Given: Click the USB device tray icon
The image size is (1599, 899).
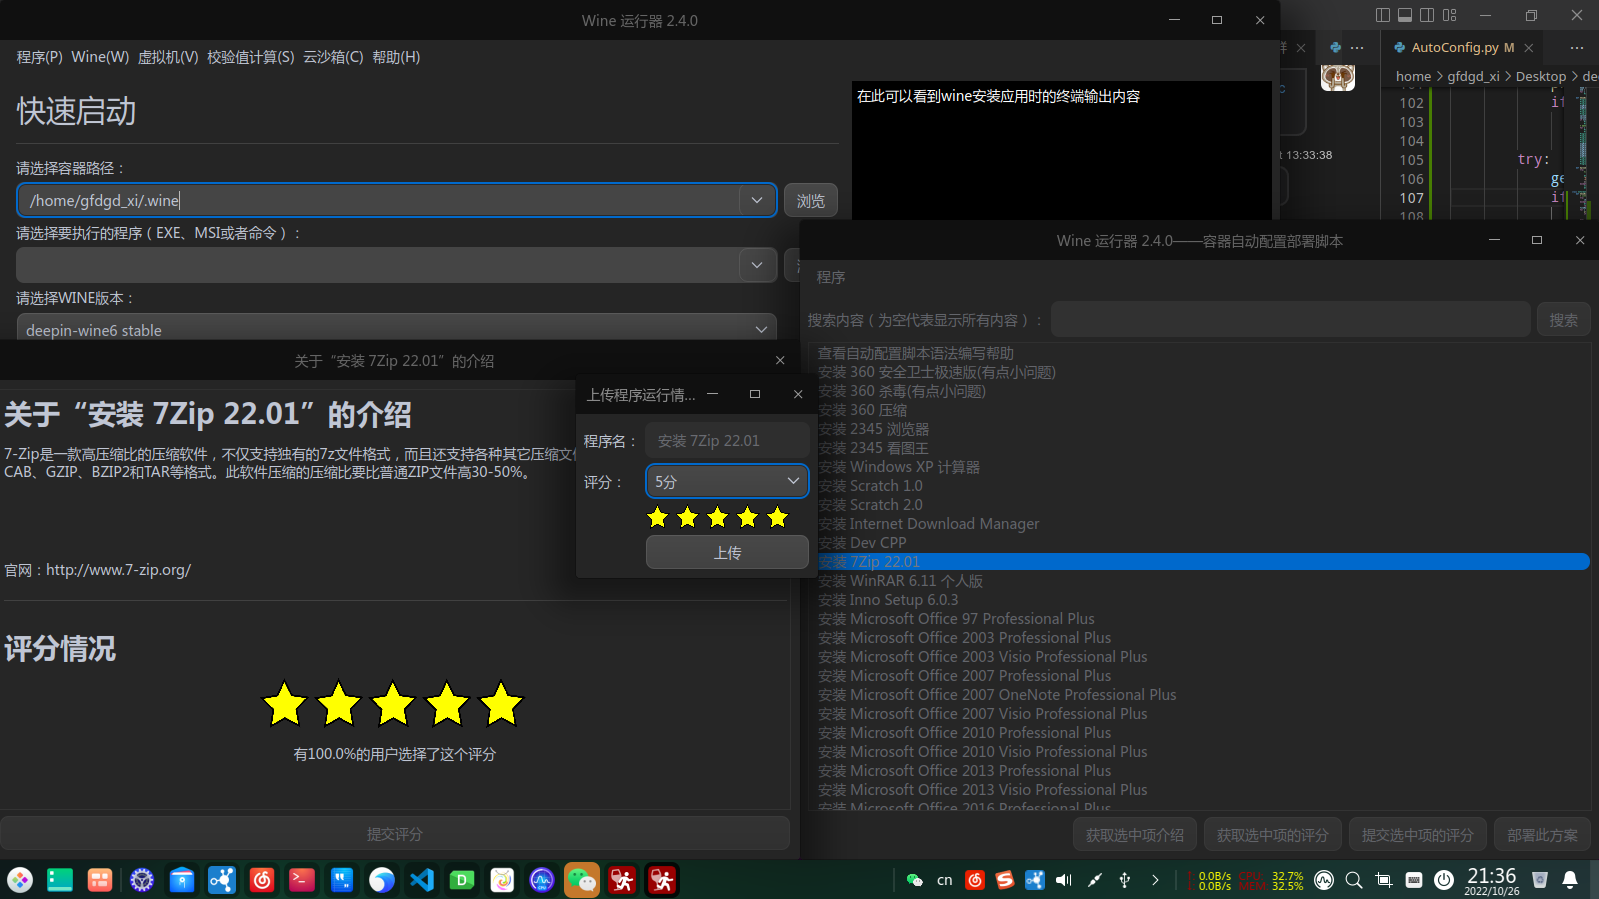Looking at the screenshot, I should point(1125,880).
